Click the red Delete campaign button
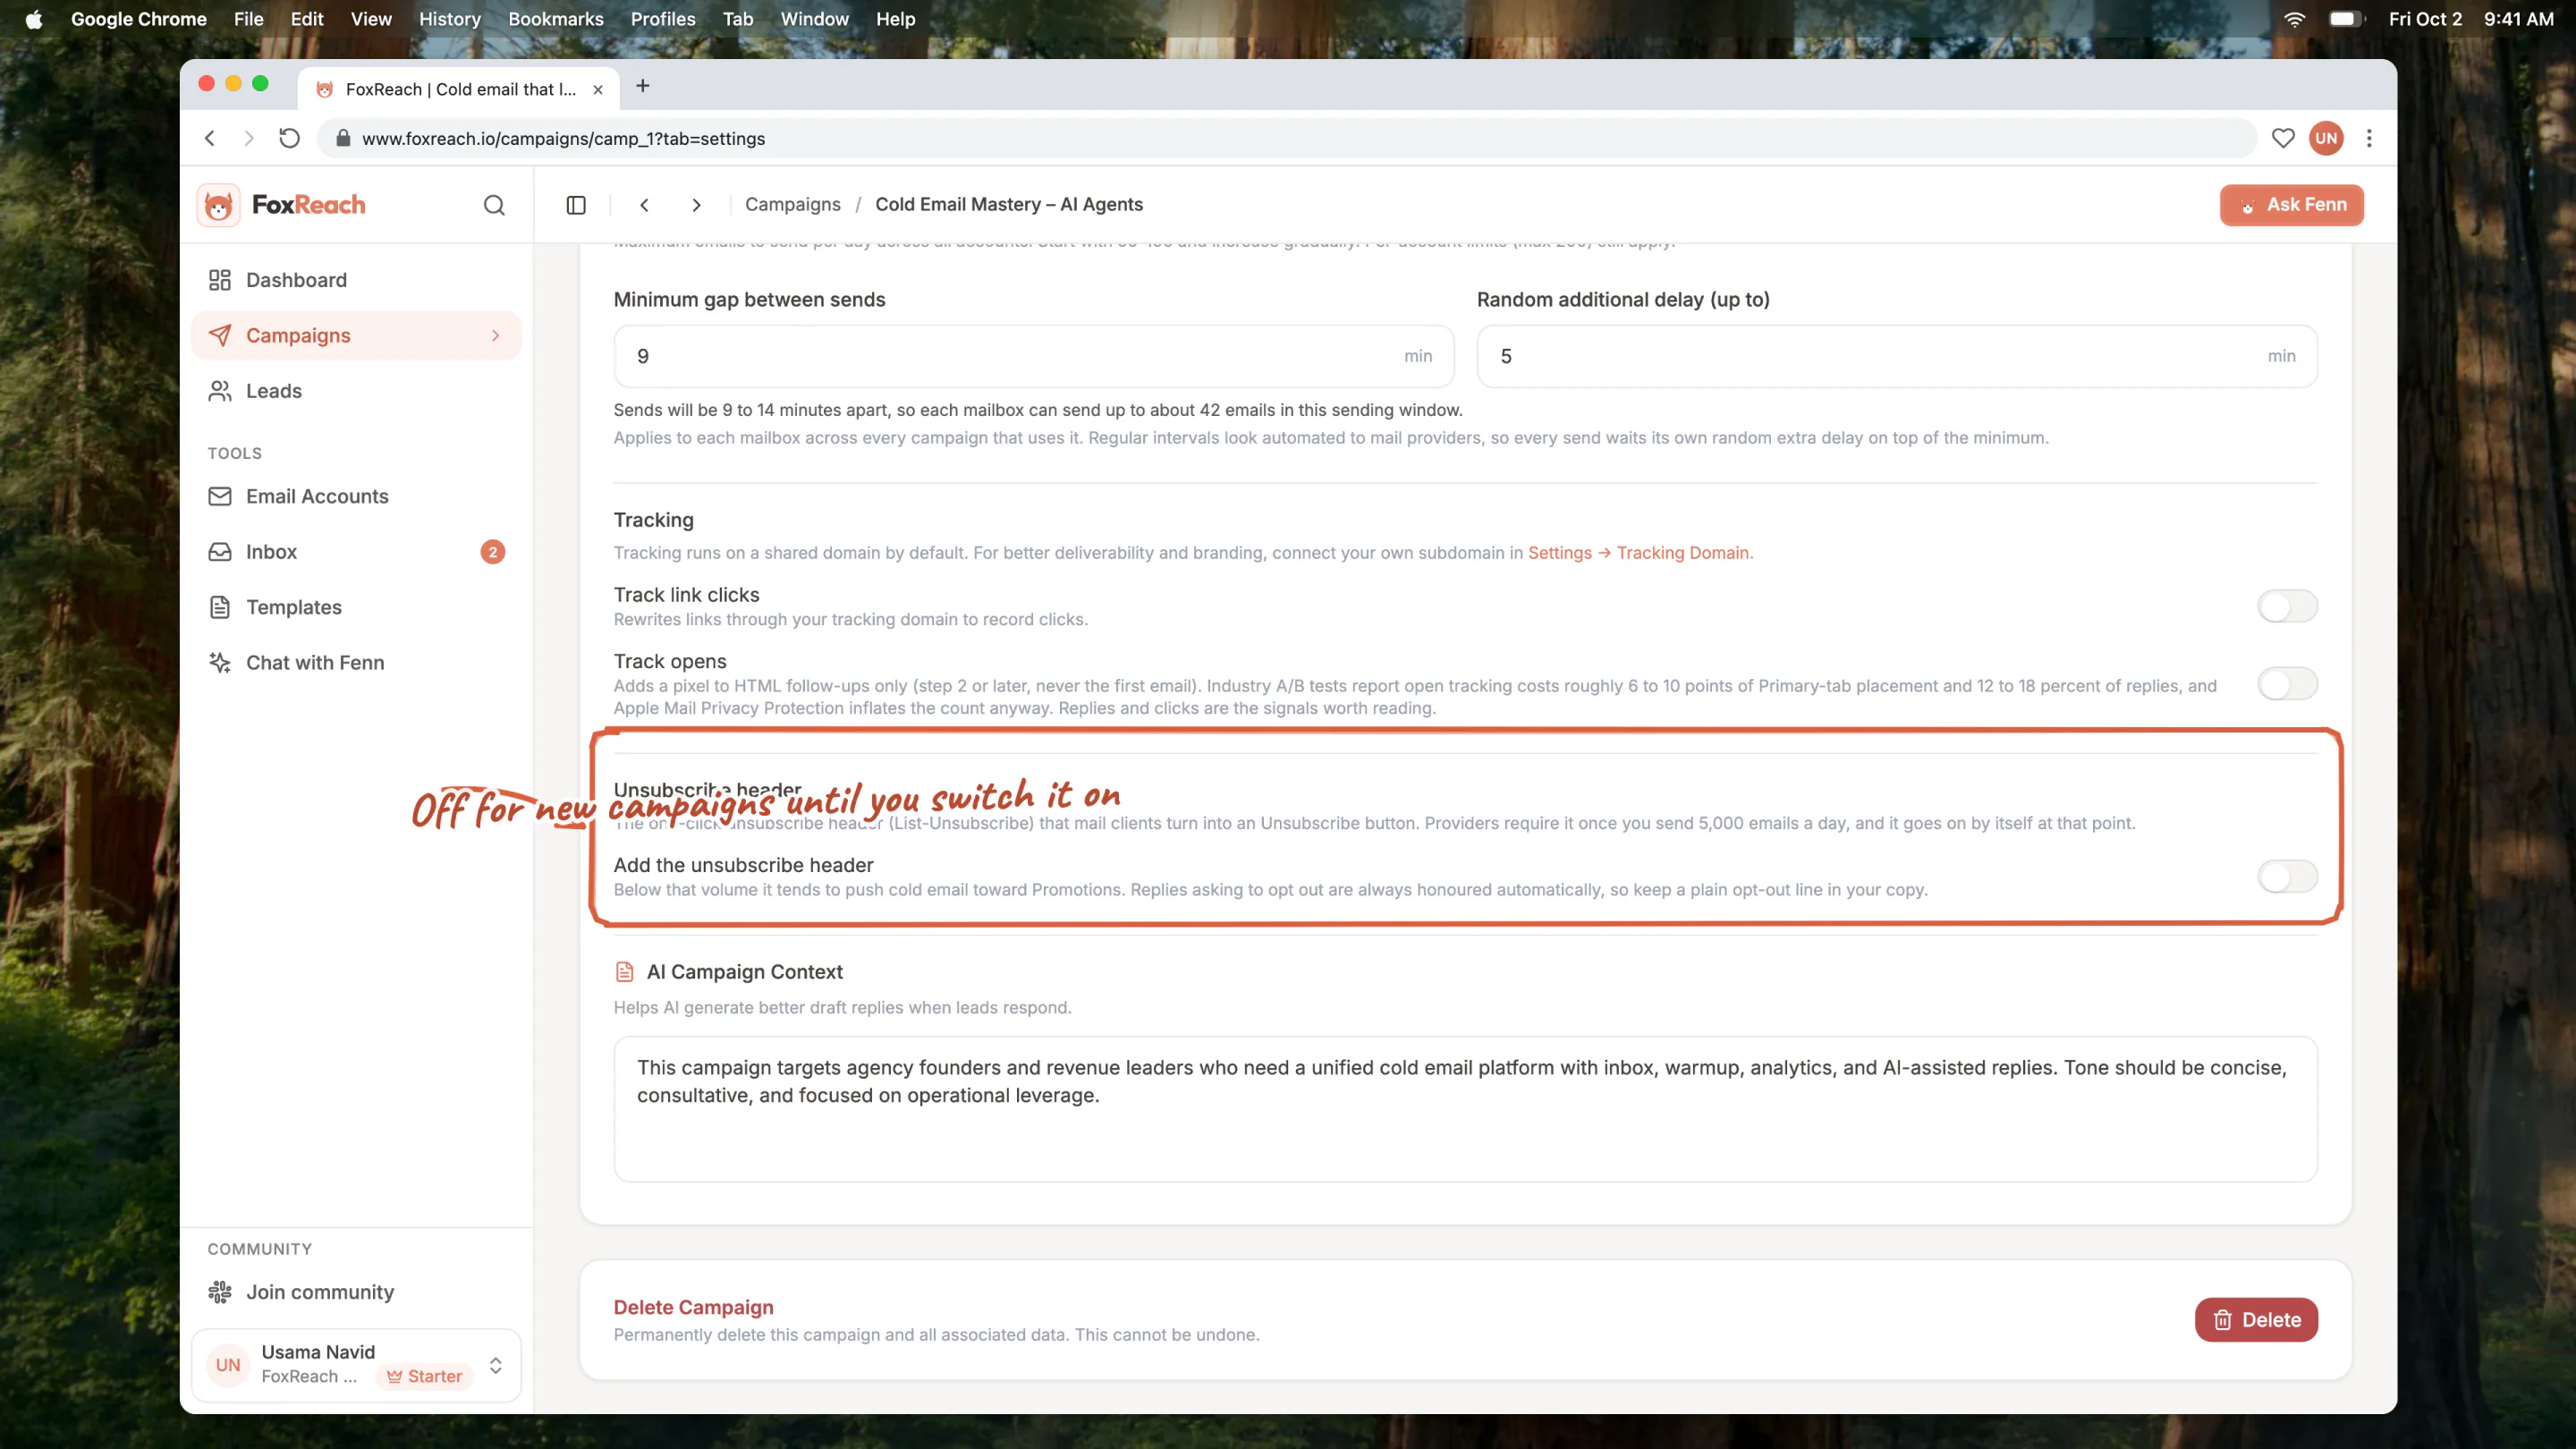2576x1449 pixels. (x=2256, y=1320)
